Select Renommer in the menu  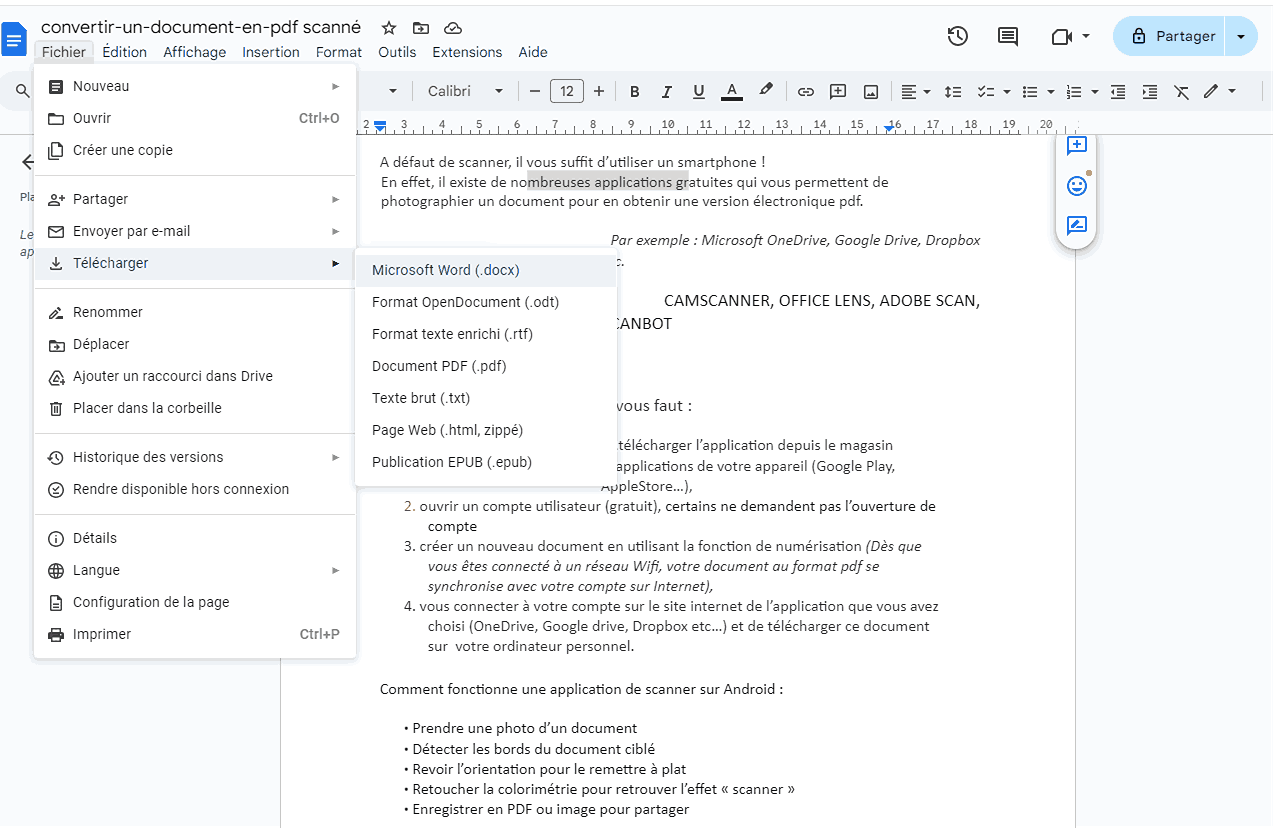pos(195,312)
